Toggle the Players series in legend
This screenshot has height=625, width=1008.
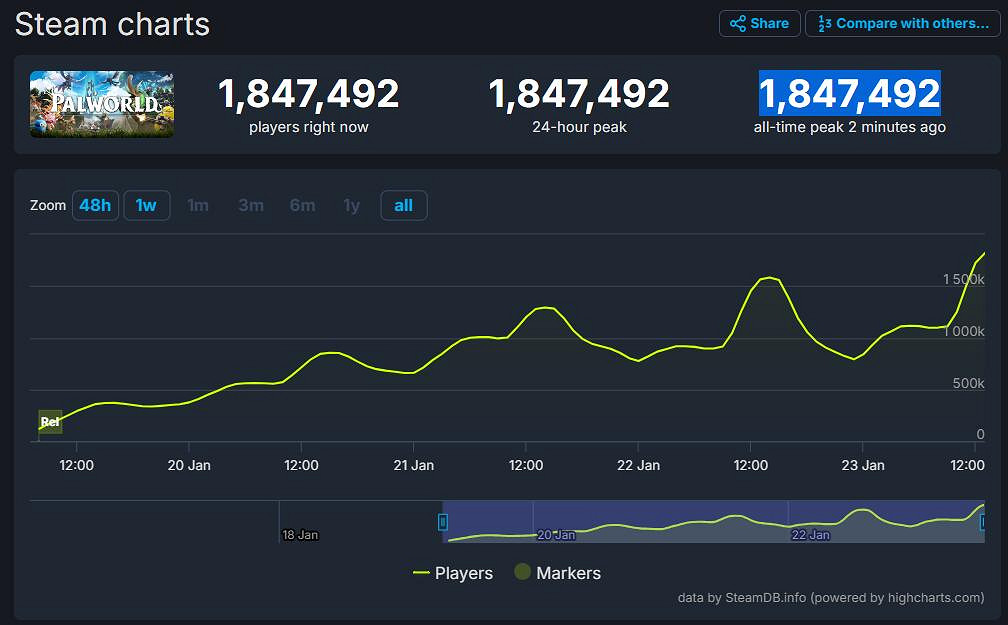click(453, 573)
